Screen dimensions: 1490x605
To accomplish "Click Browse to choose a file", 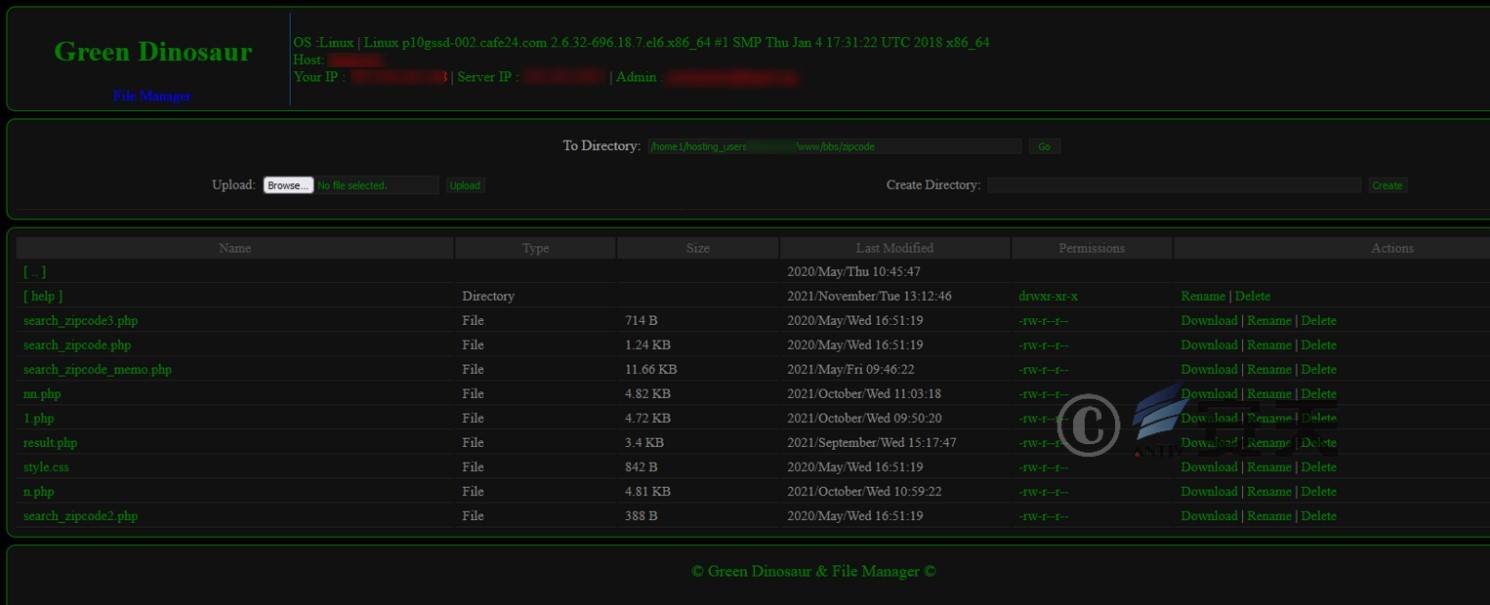I will 288,185.
